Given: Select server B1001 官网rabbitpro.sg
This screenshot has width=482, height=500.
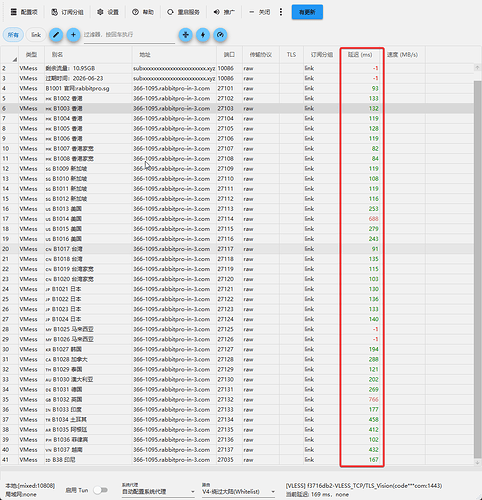Looking at the screenshot, I should (237, 88).
